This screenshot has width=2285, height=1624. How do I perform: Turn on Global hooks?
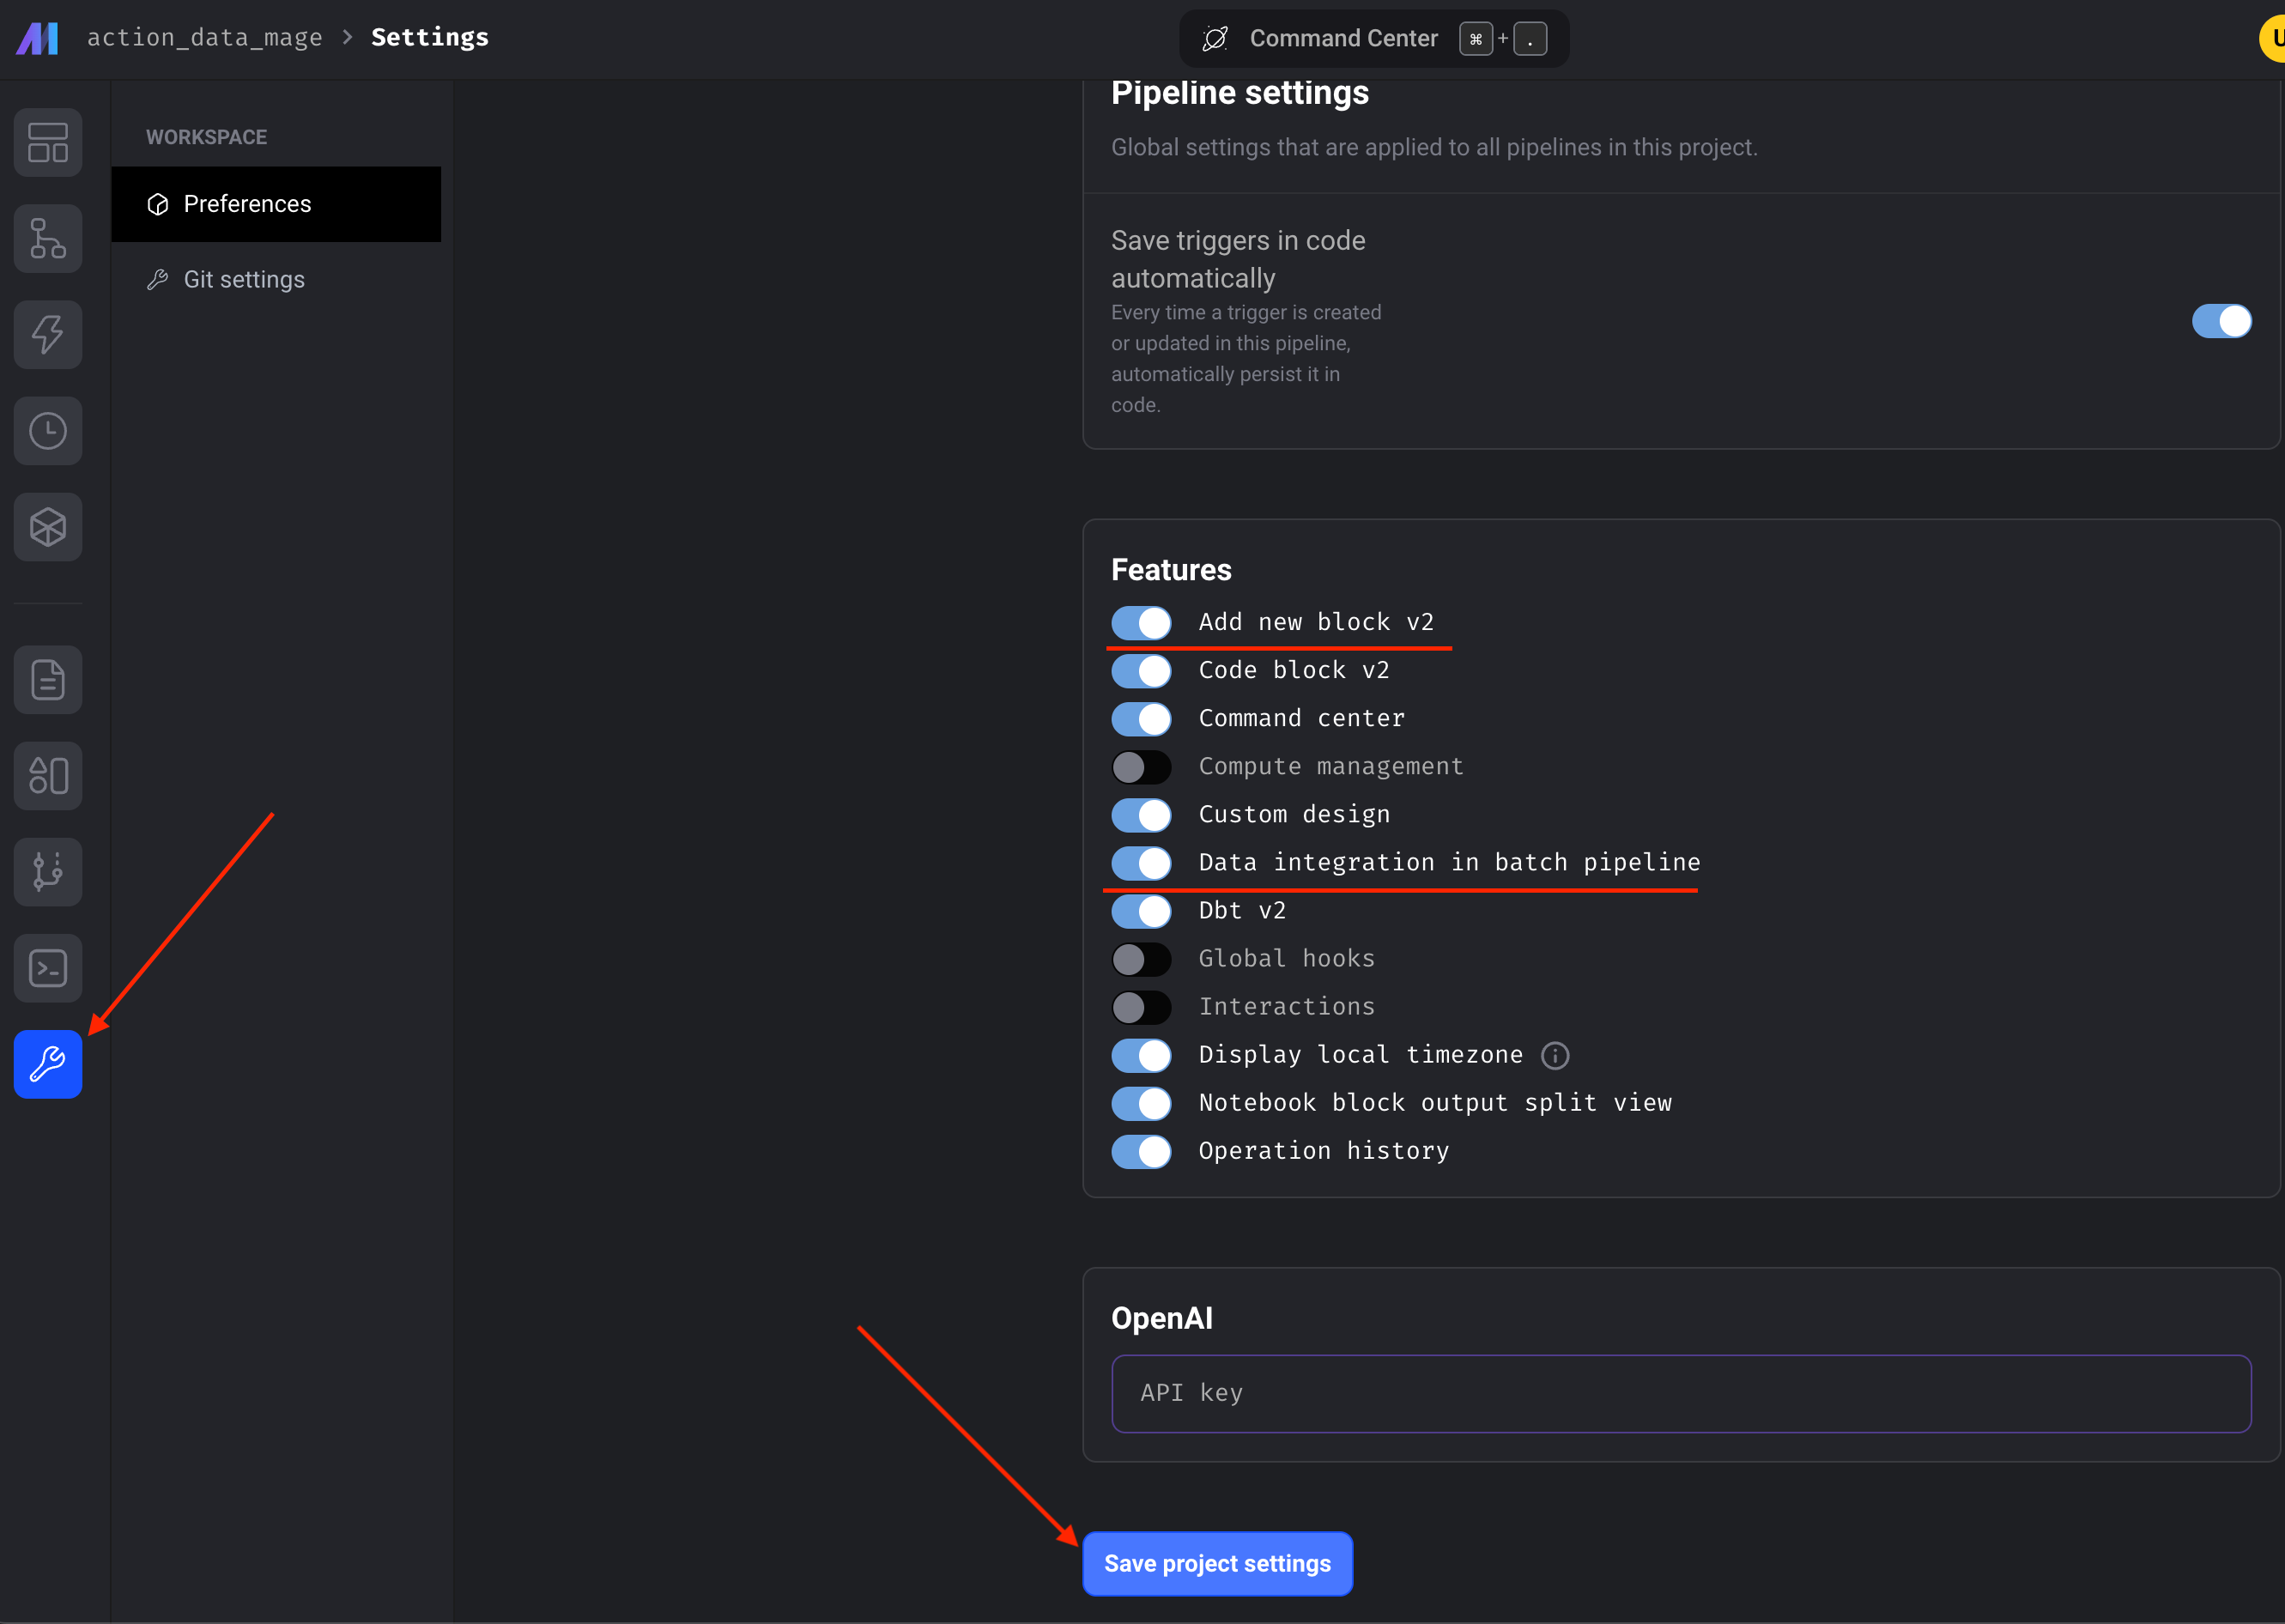click(x=1141, y=958)
